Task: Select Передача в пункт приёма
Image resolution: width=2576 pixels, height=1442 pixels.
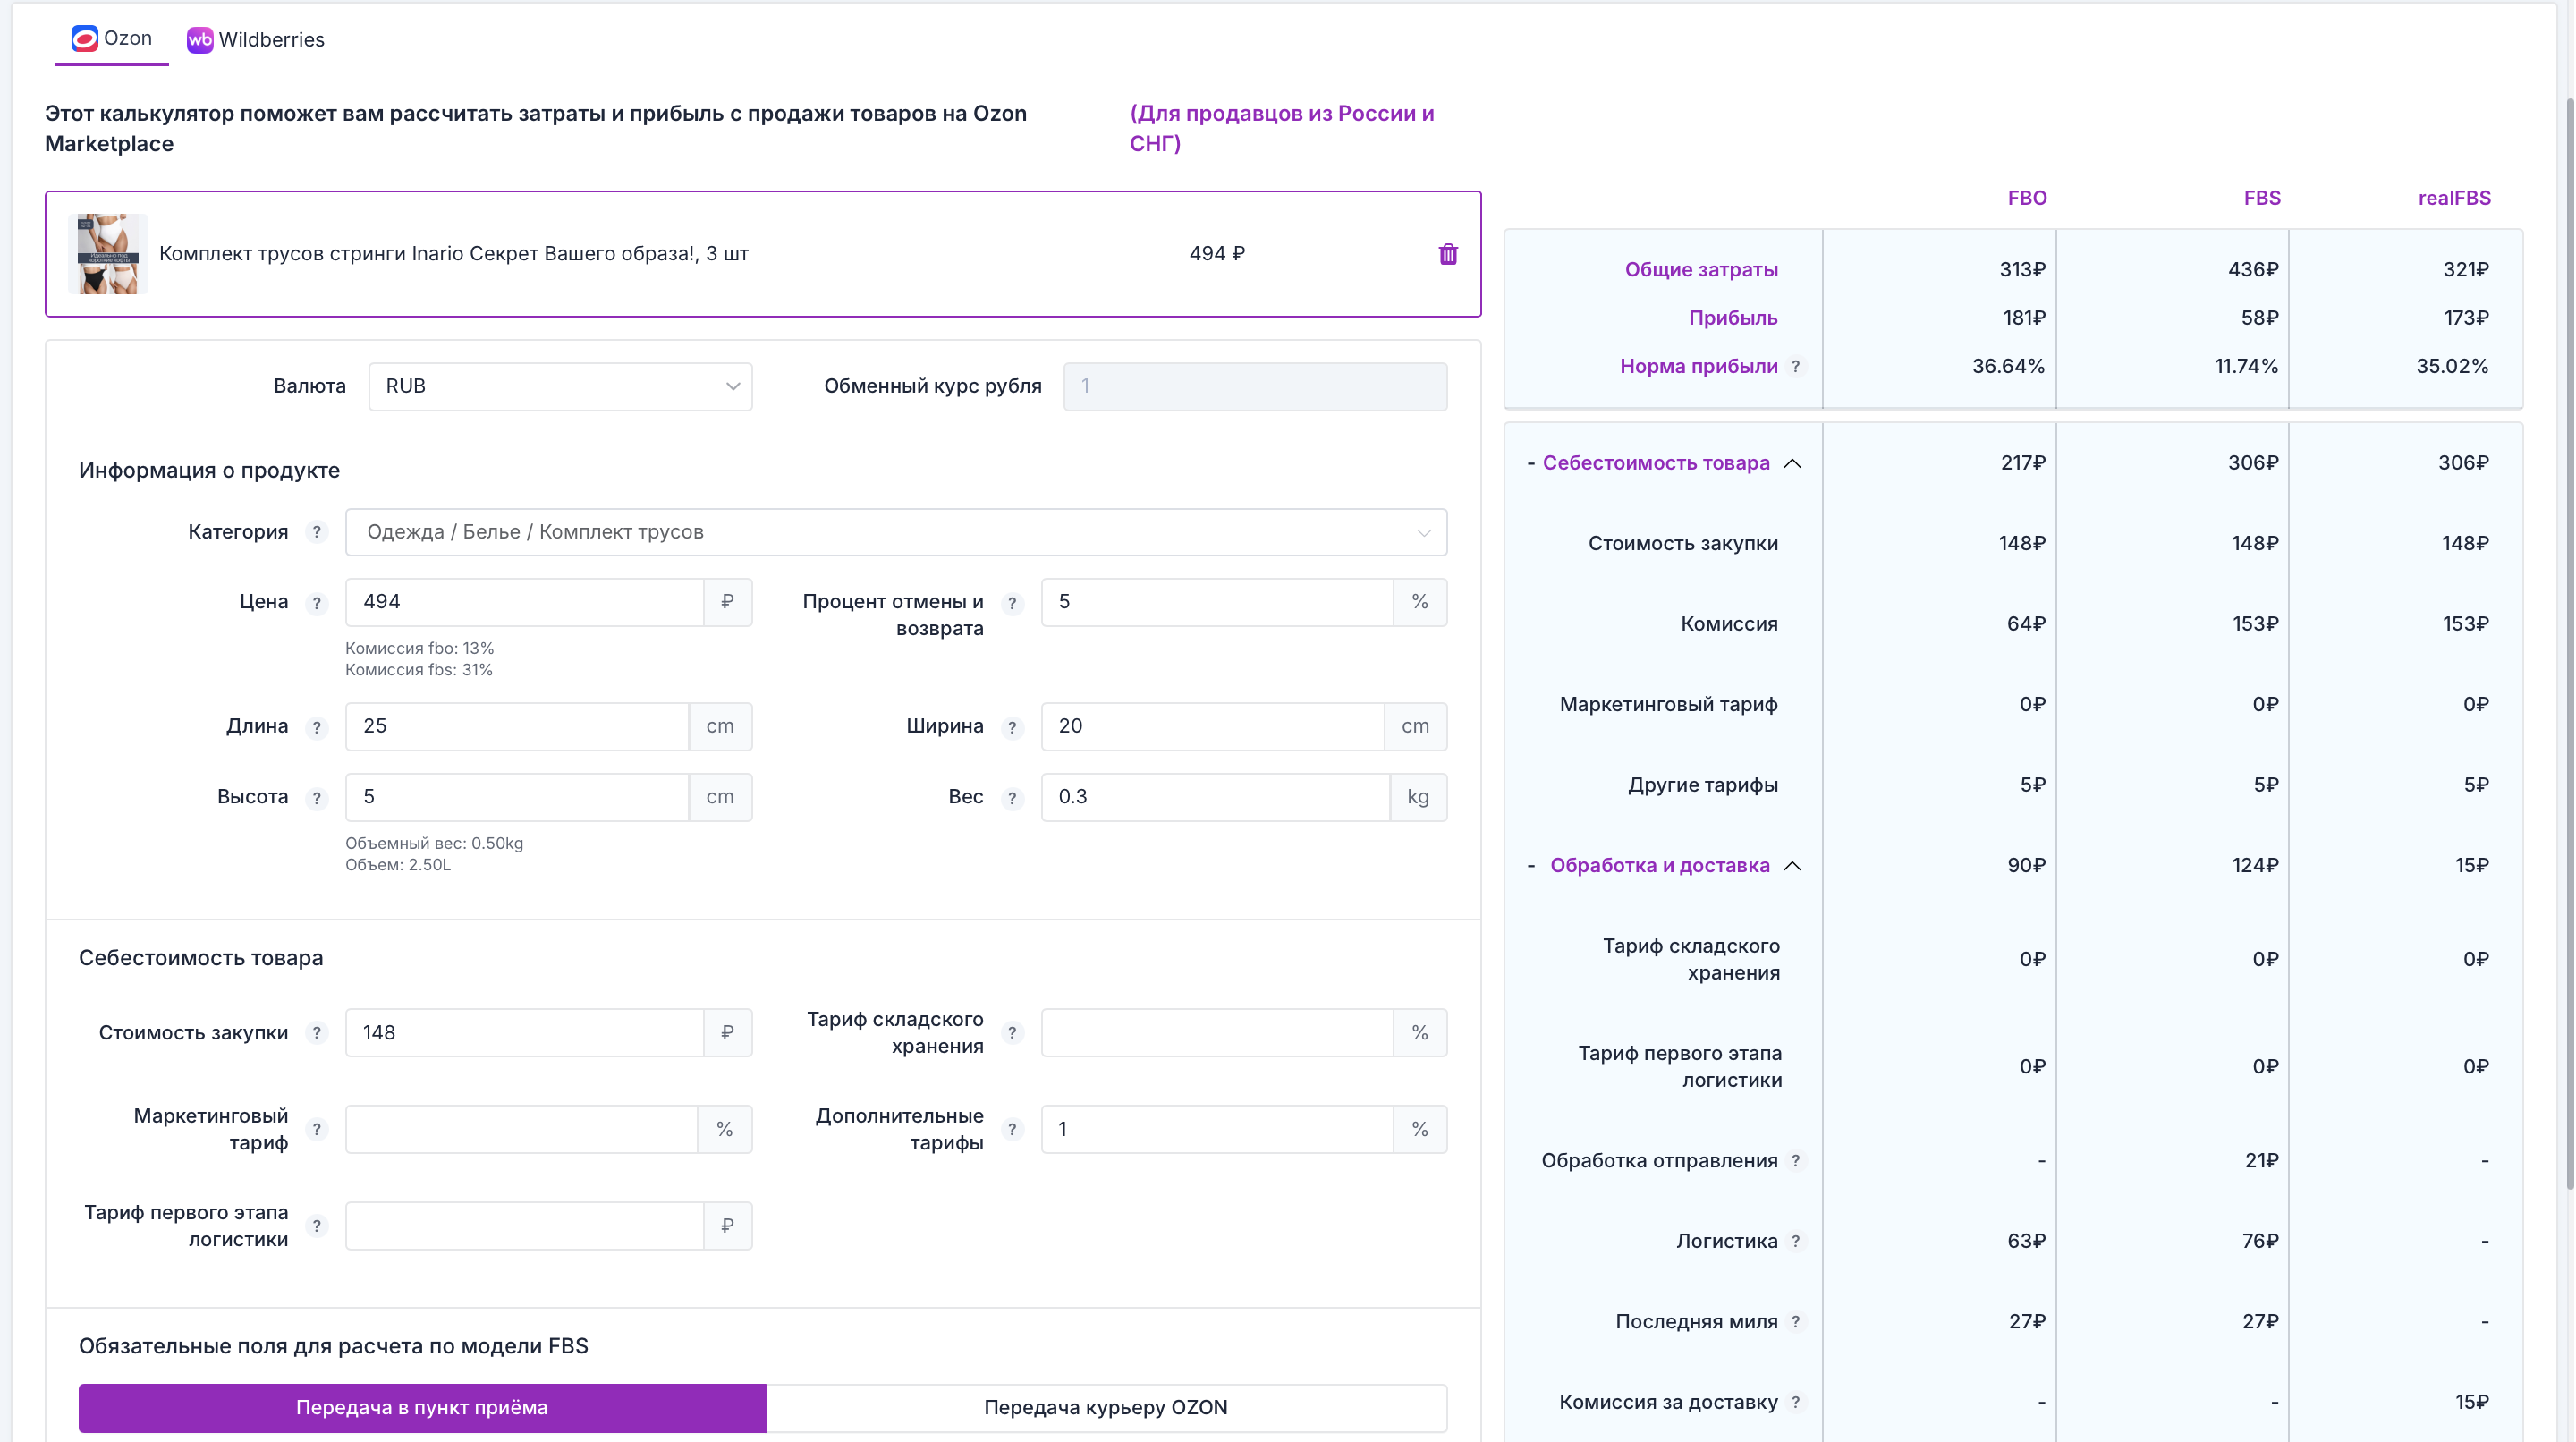Action: pos(422,1408)
